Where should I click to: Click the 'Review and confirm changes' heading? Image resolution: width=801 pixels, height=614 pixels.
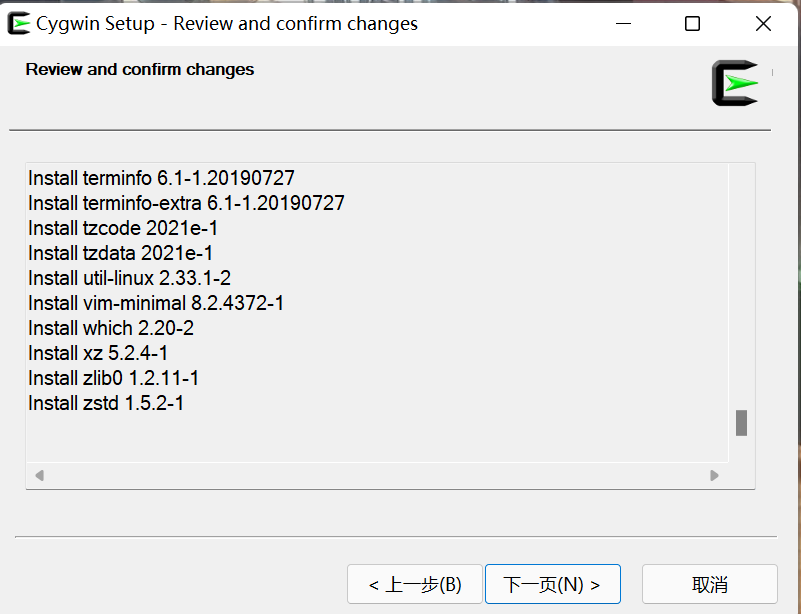[139, 69]
